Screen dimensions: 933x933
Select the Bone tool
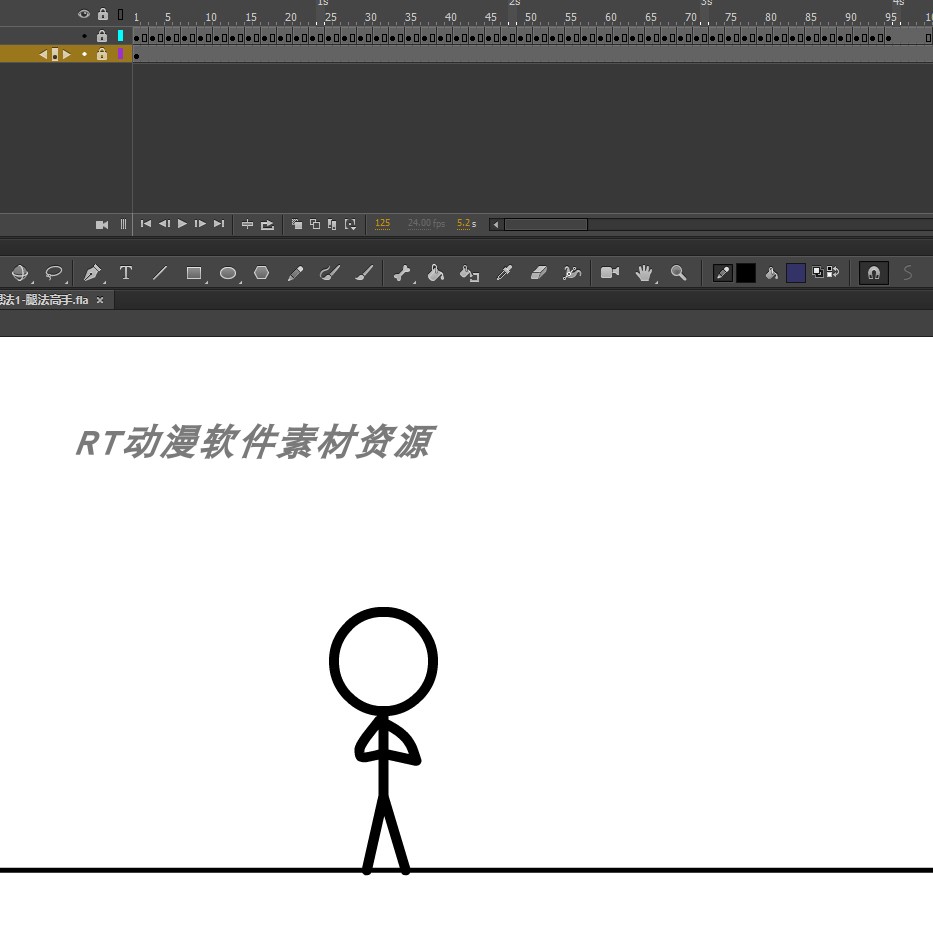(402, 273)
